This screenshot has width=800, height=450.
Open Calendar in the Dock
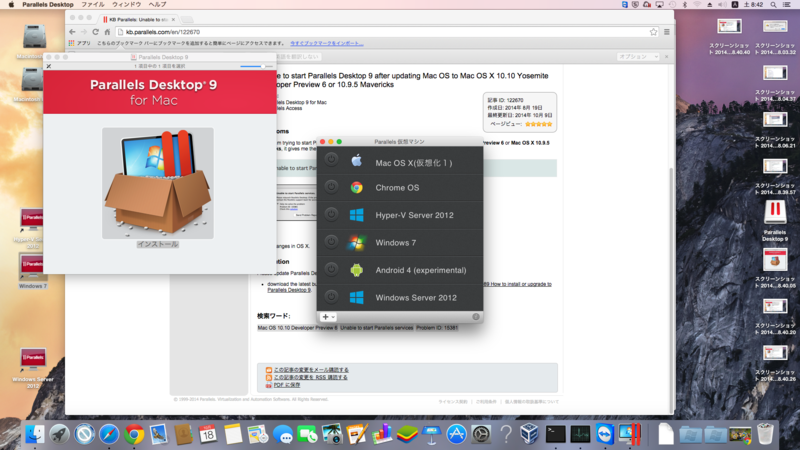point(208,434)
